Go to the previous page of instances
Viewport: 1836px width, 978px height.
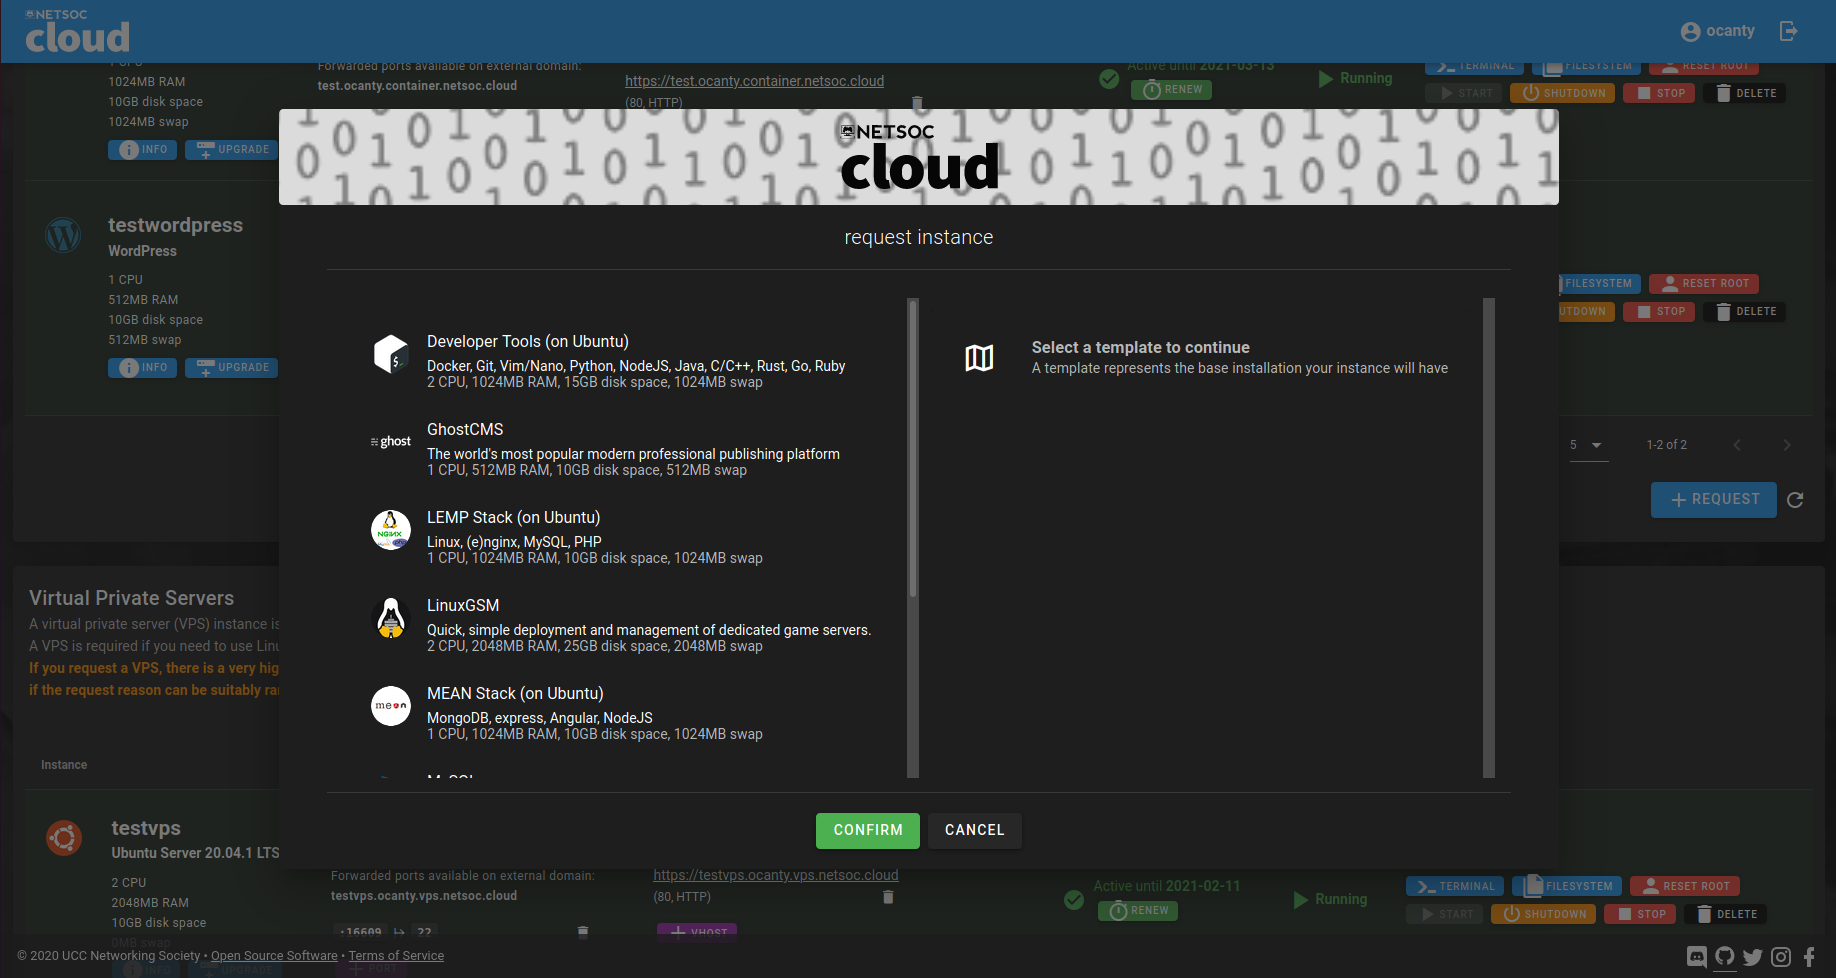point(1737,445)
